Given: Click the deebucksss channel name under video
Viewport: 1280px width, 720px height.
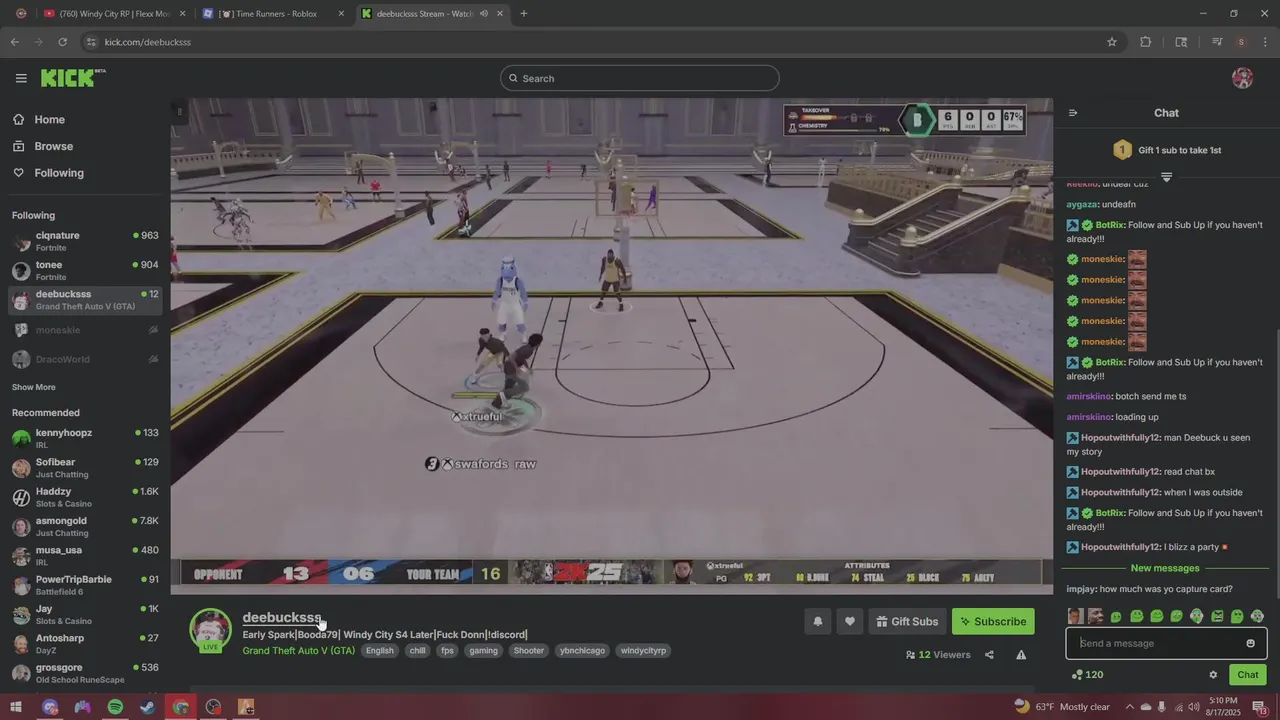Looking at the screenshot, I should tap(282, 617).
